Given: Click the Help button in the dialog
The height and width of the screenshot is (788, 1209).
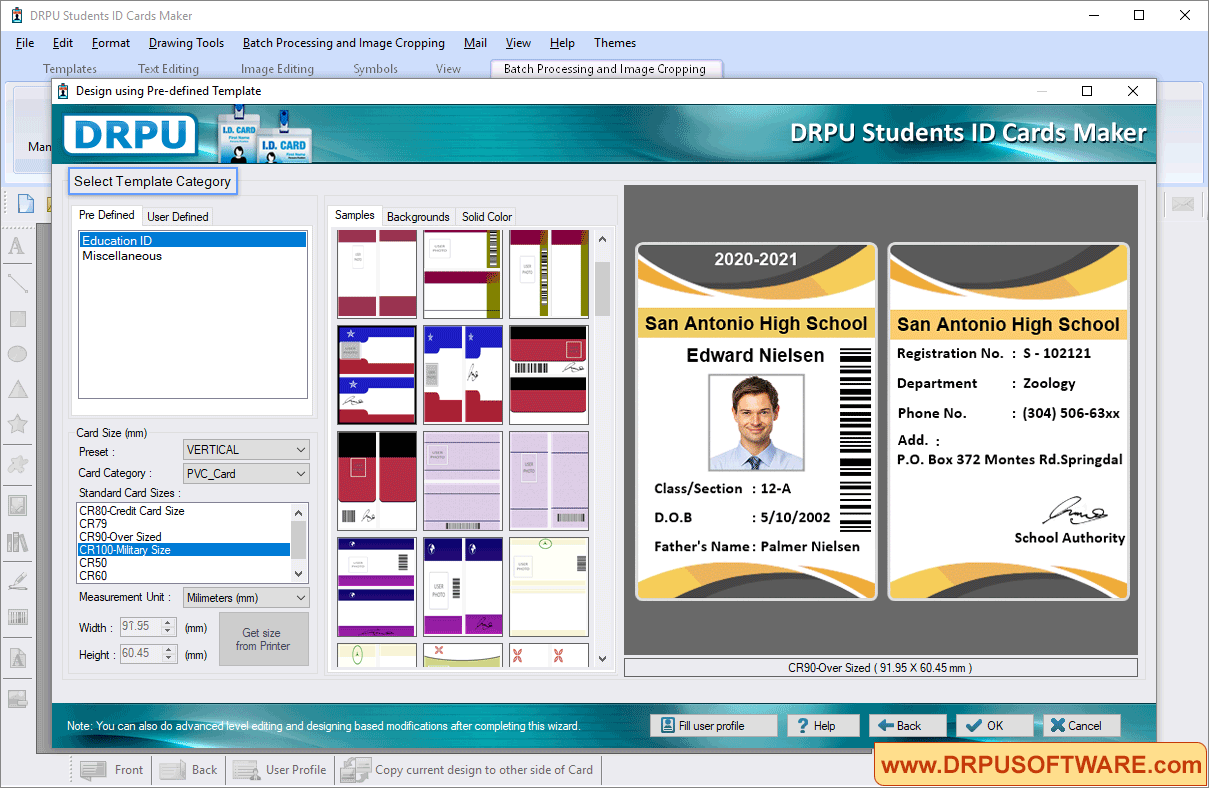Looking at the screenshot, I should pos(823,726).
